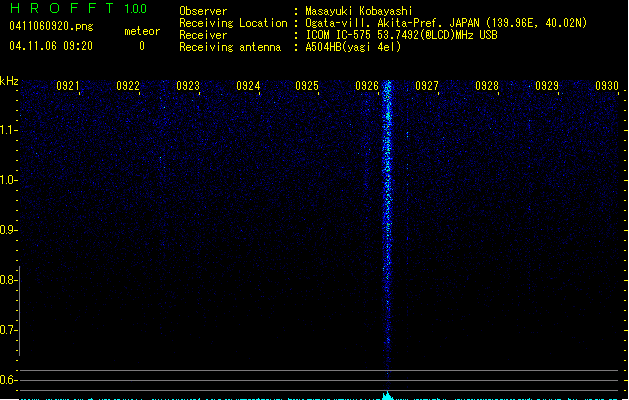The height and width of the screenshot is (400, 629).
Task: Click the HROFFT 1.0.0 title text
Action: 79,8
